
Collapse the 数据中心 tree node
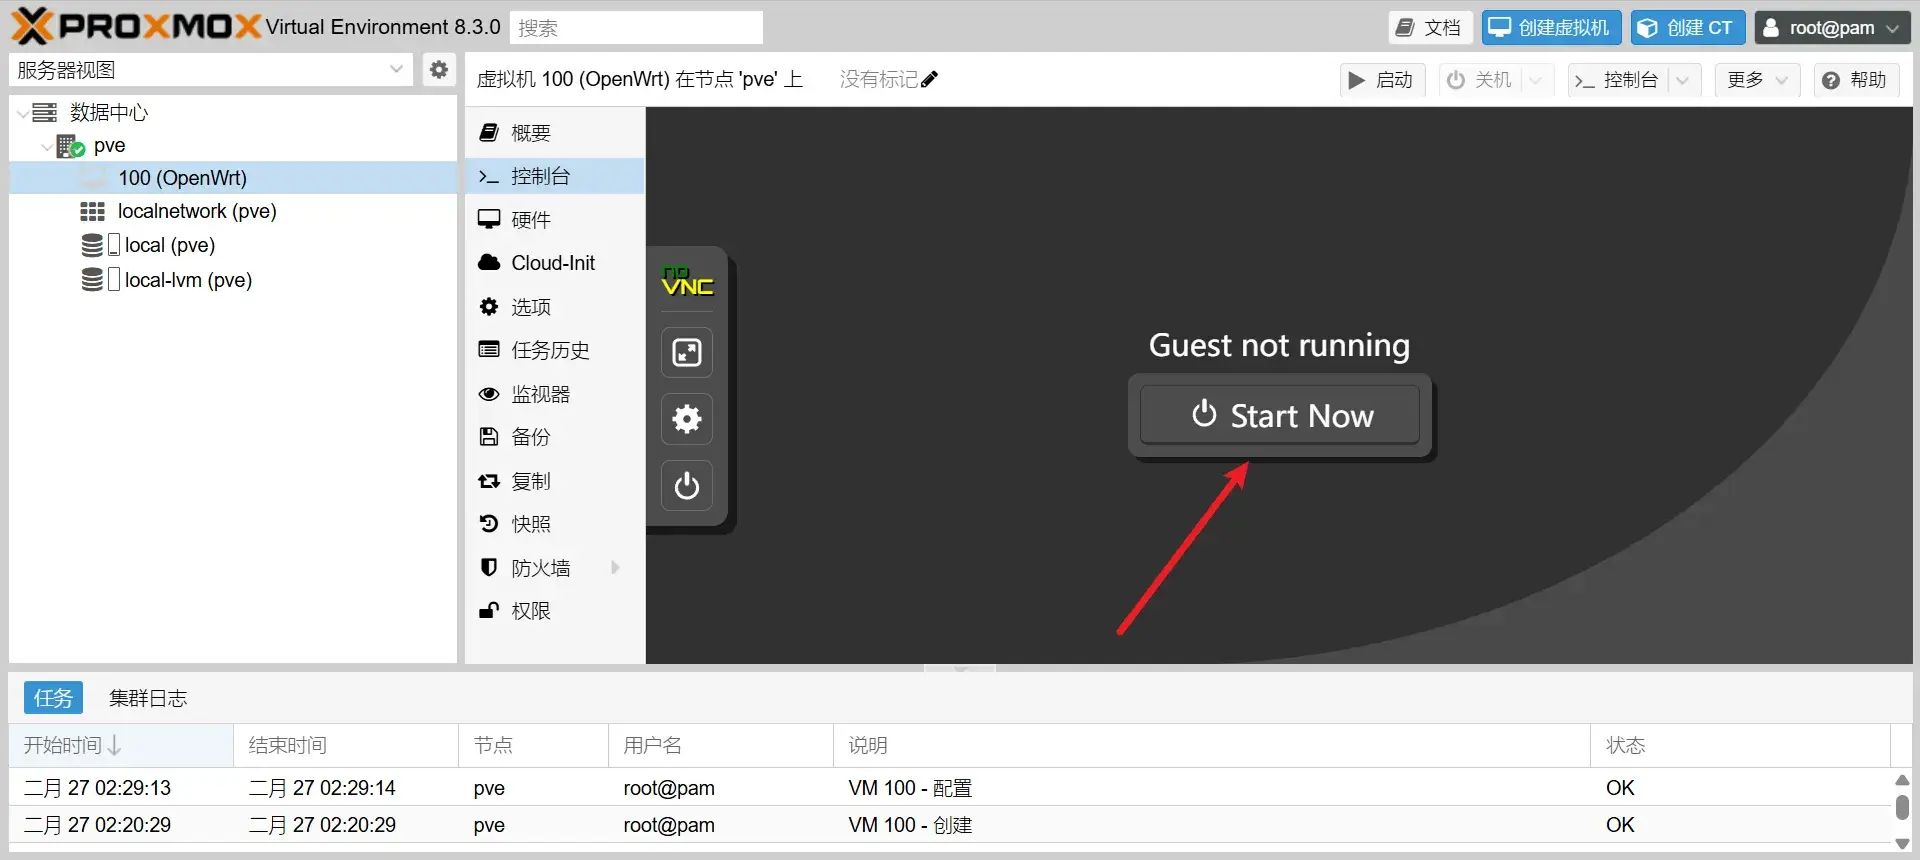[x=23, y=113]
